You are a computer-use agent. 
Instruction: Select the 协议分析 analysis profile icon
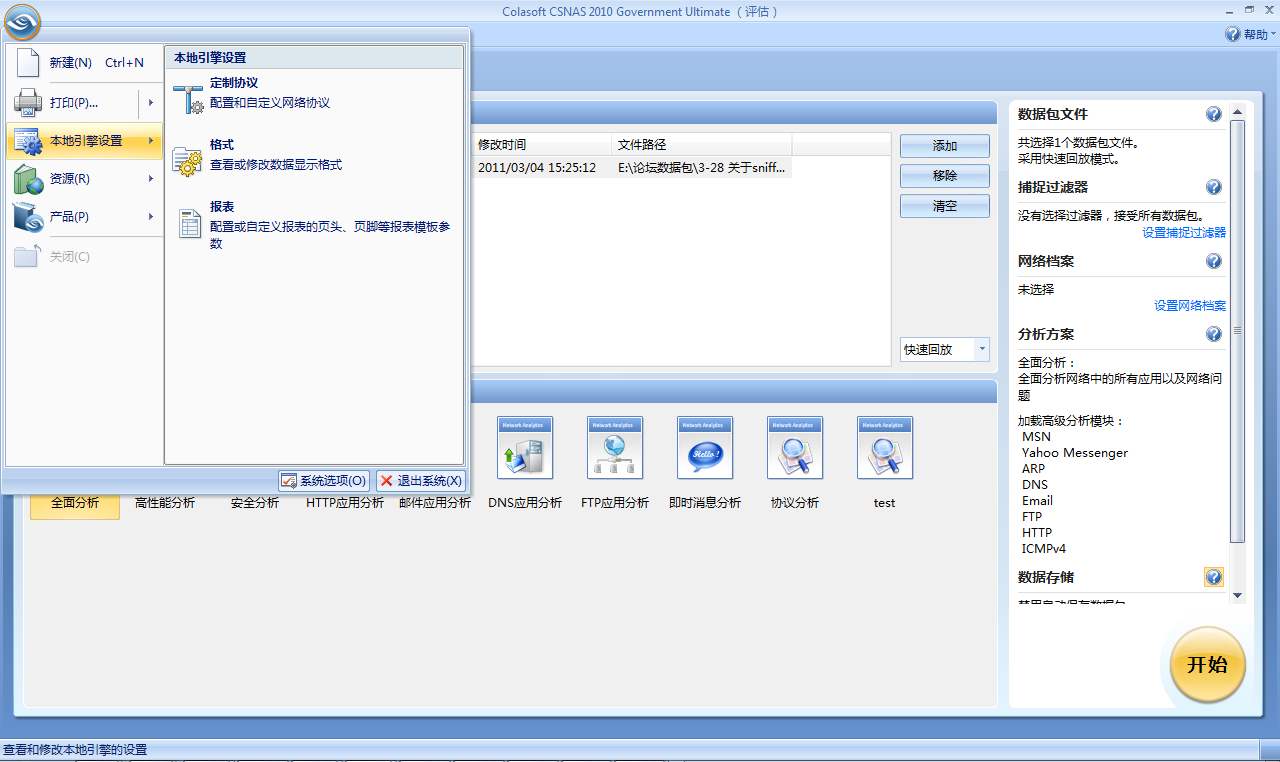click(x=794, y=447)
